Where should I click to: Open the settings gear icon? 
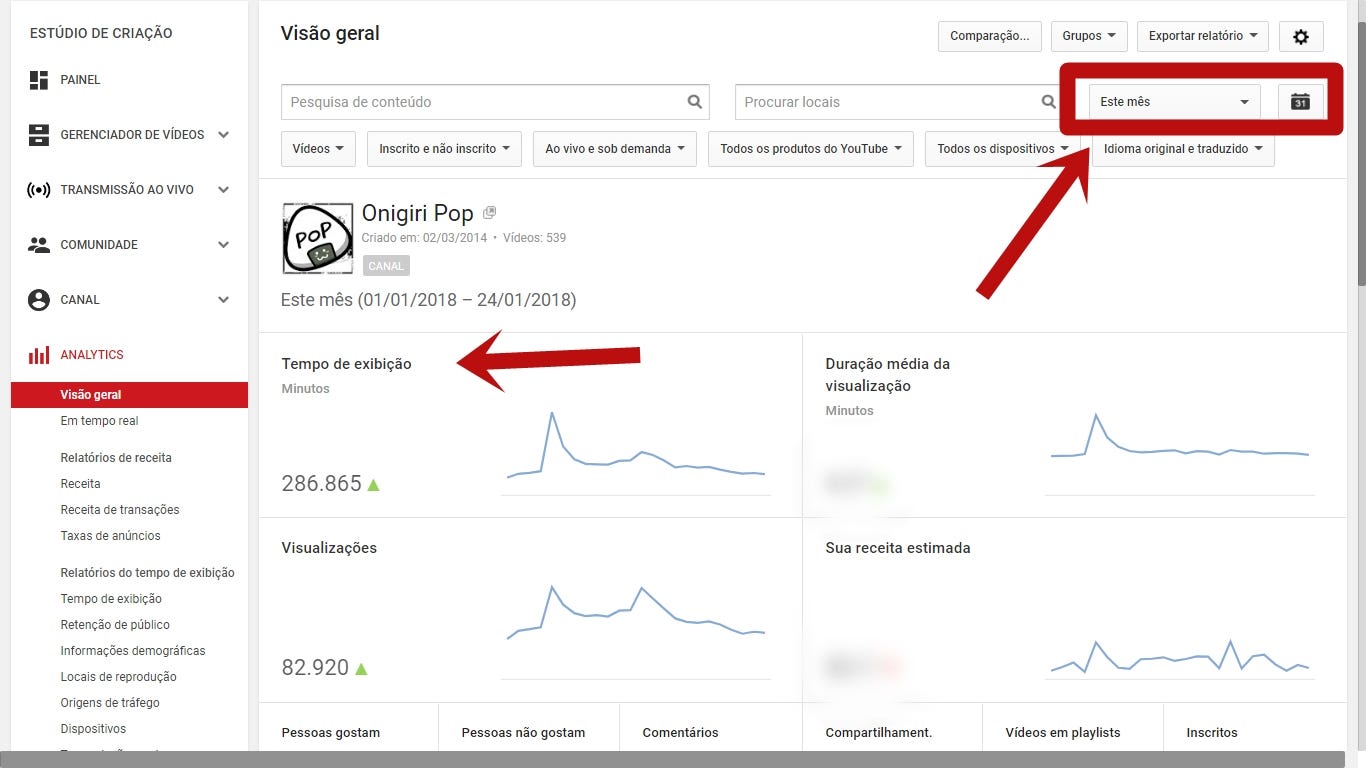1300,36
